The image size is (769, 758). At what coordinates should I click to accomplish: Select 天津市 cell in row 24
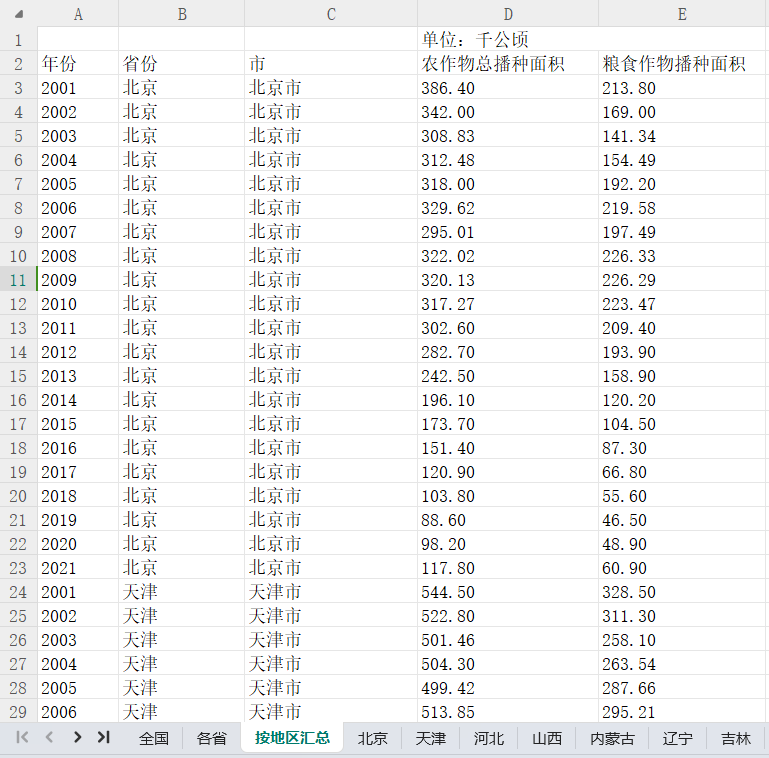point(331,591)
